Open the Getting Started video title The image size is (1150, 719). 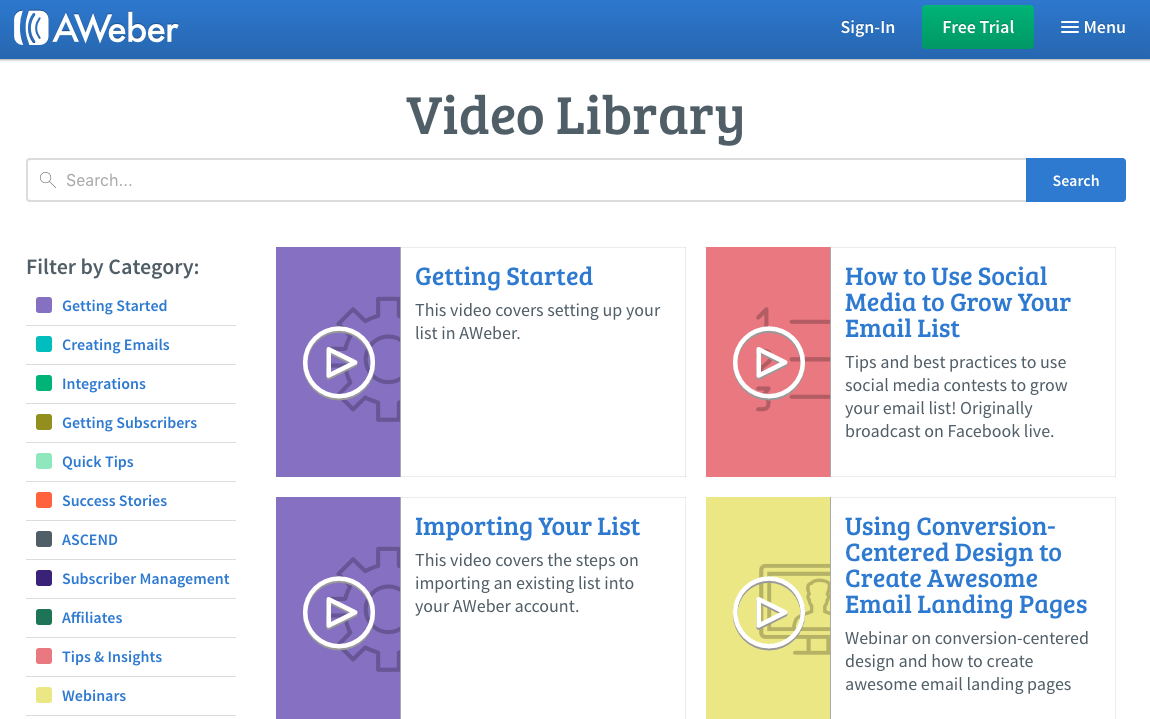(x=504, y=277)
